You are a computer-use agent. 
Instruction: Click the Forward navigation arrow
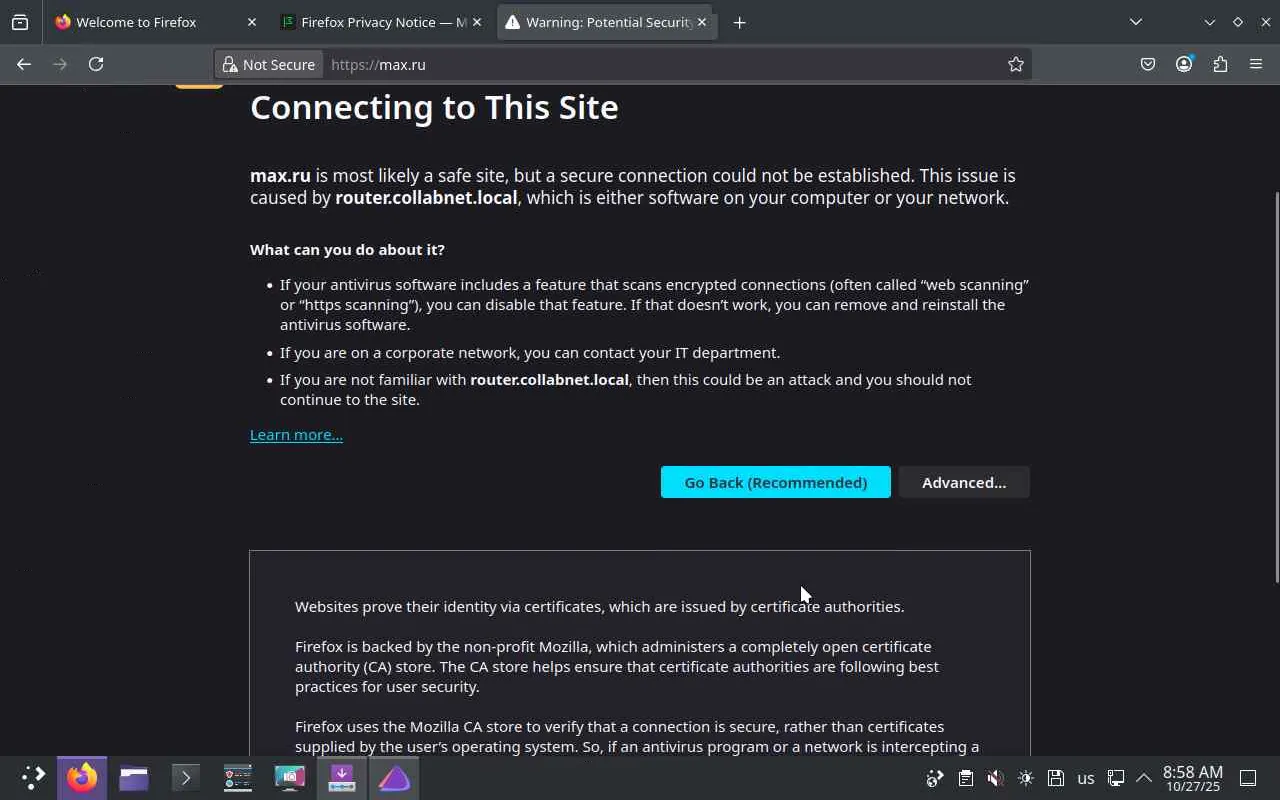click(60, 64)
